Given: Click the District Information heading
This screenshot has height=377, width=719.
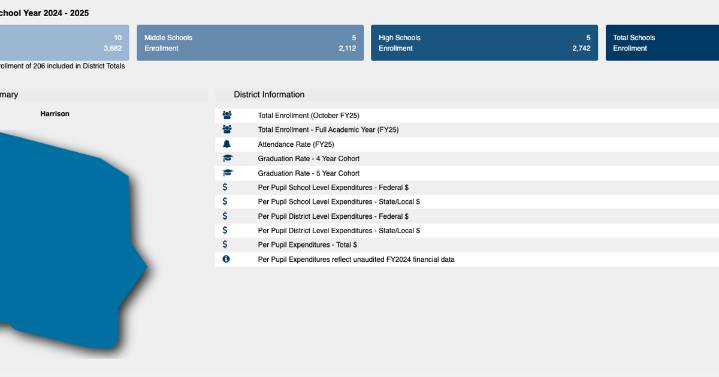Looking at the screenshot, I should (x=269, y=94).
